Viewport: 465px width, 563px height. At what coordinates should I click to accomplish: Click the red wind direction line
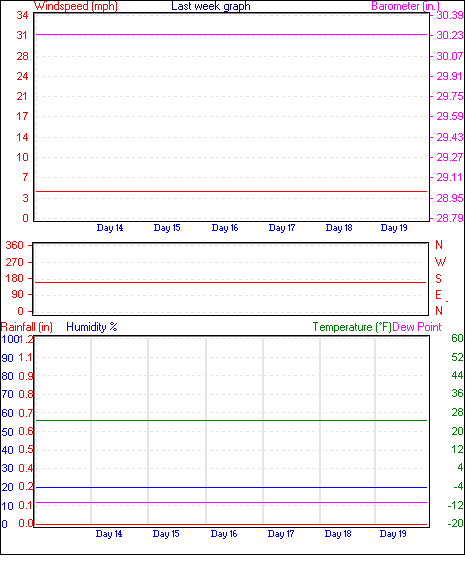tap(231, 283)
